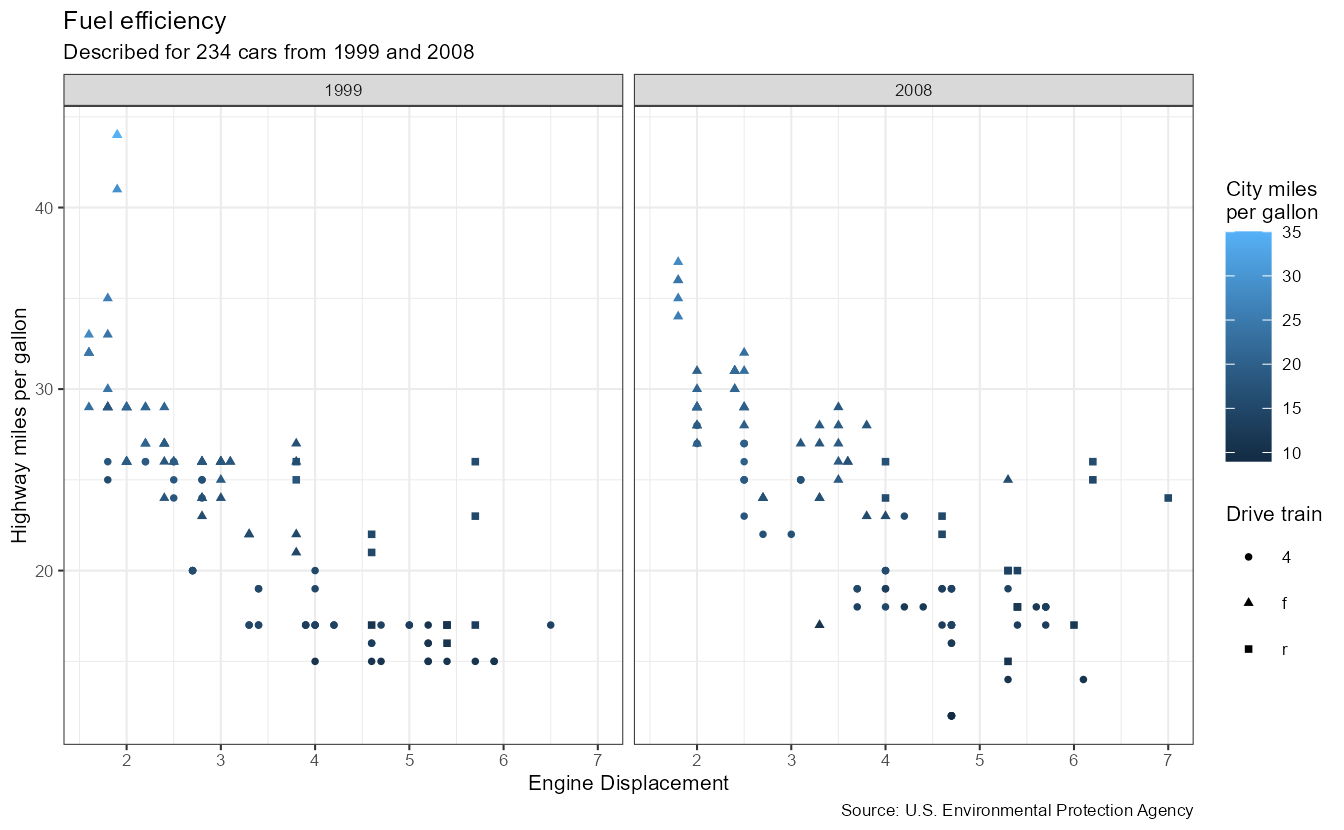This screenshot has height=830, width=1344.
Task: Click the rightmost circle in 2008 at 14 mpg
Action: pyautogui.click(x=1083, y=679)
